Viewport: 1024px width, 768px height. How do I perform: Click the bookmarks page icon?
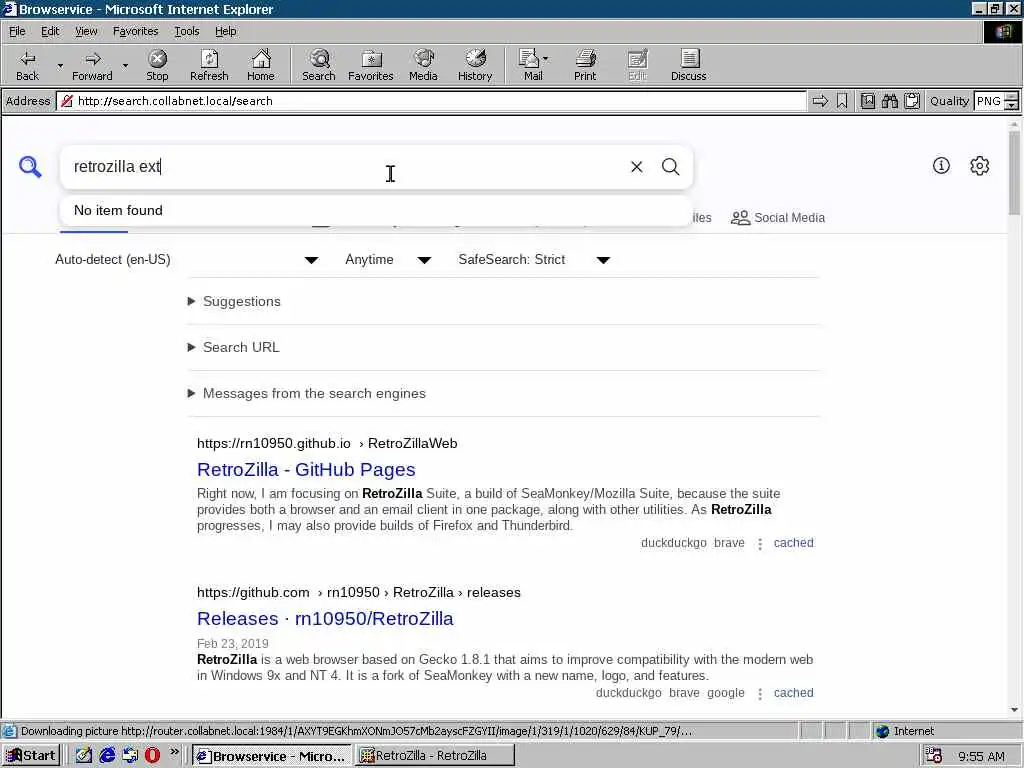(x=868, y=101)
